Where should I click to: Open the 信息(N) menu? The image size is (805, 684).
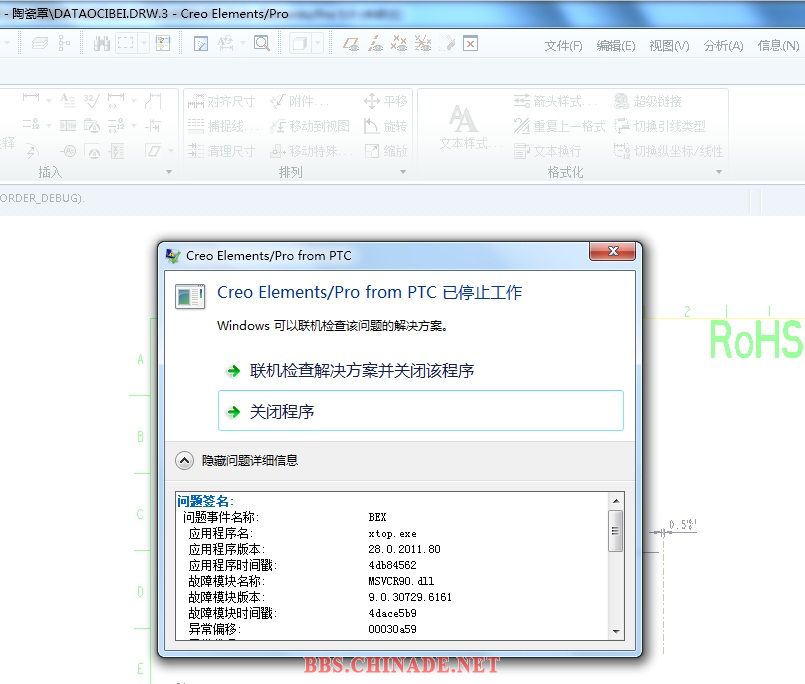coord(778,46)
